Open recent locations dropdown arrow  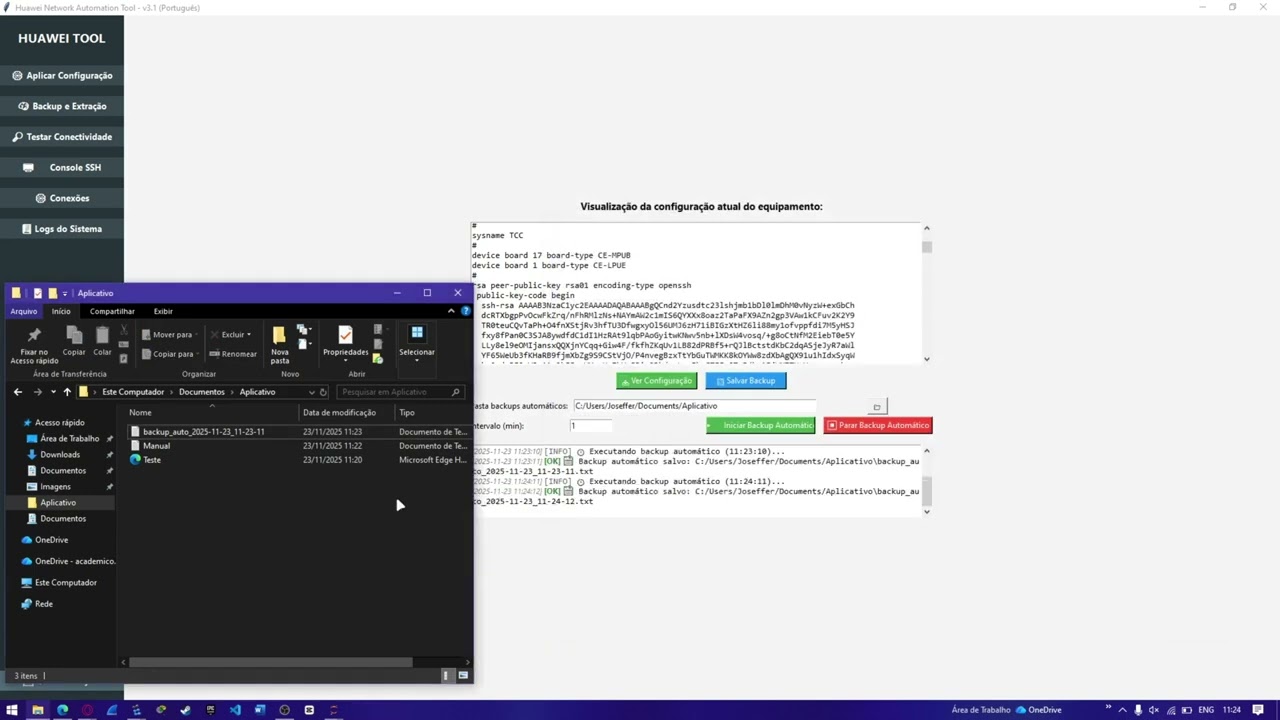pos(53,392)
